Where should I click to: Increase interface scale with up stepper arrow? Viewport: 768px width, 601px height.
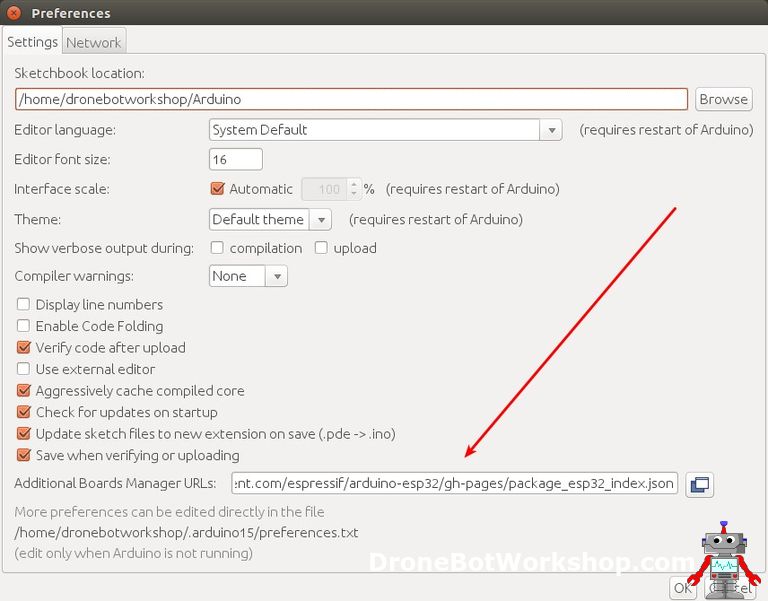coord(354,185)
